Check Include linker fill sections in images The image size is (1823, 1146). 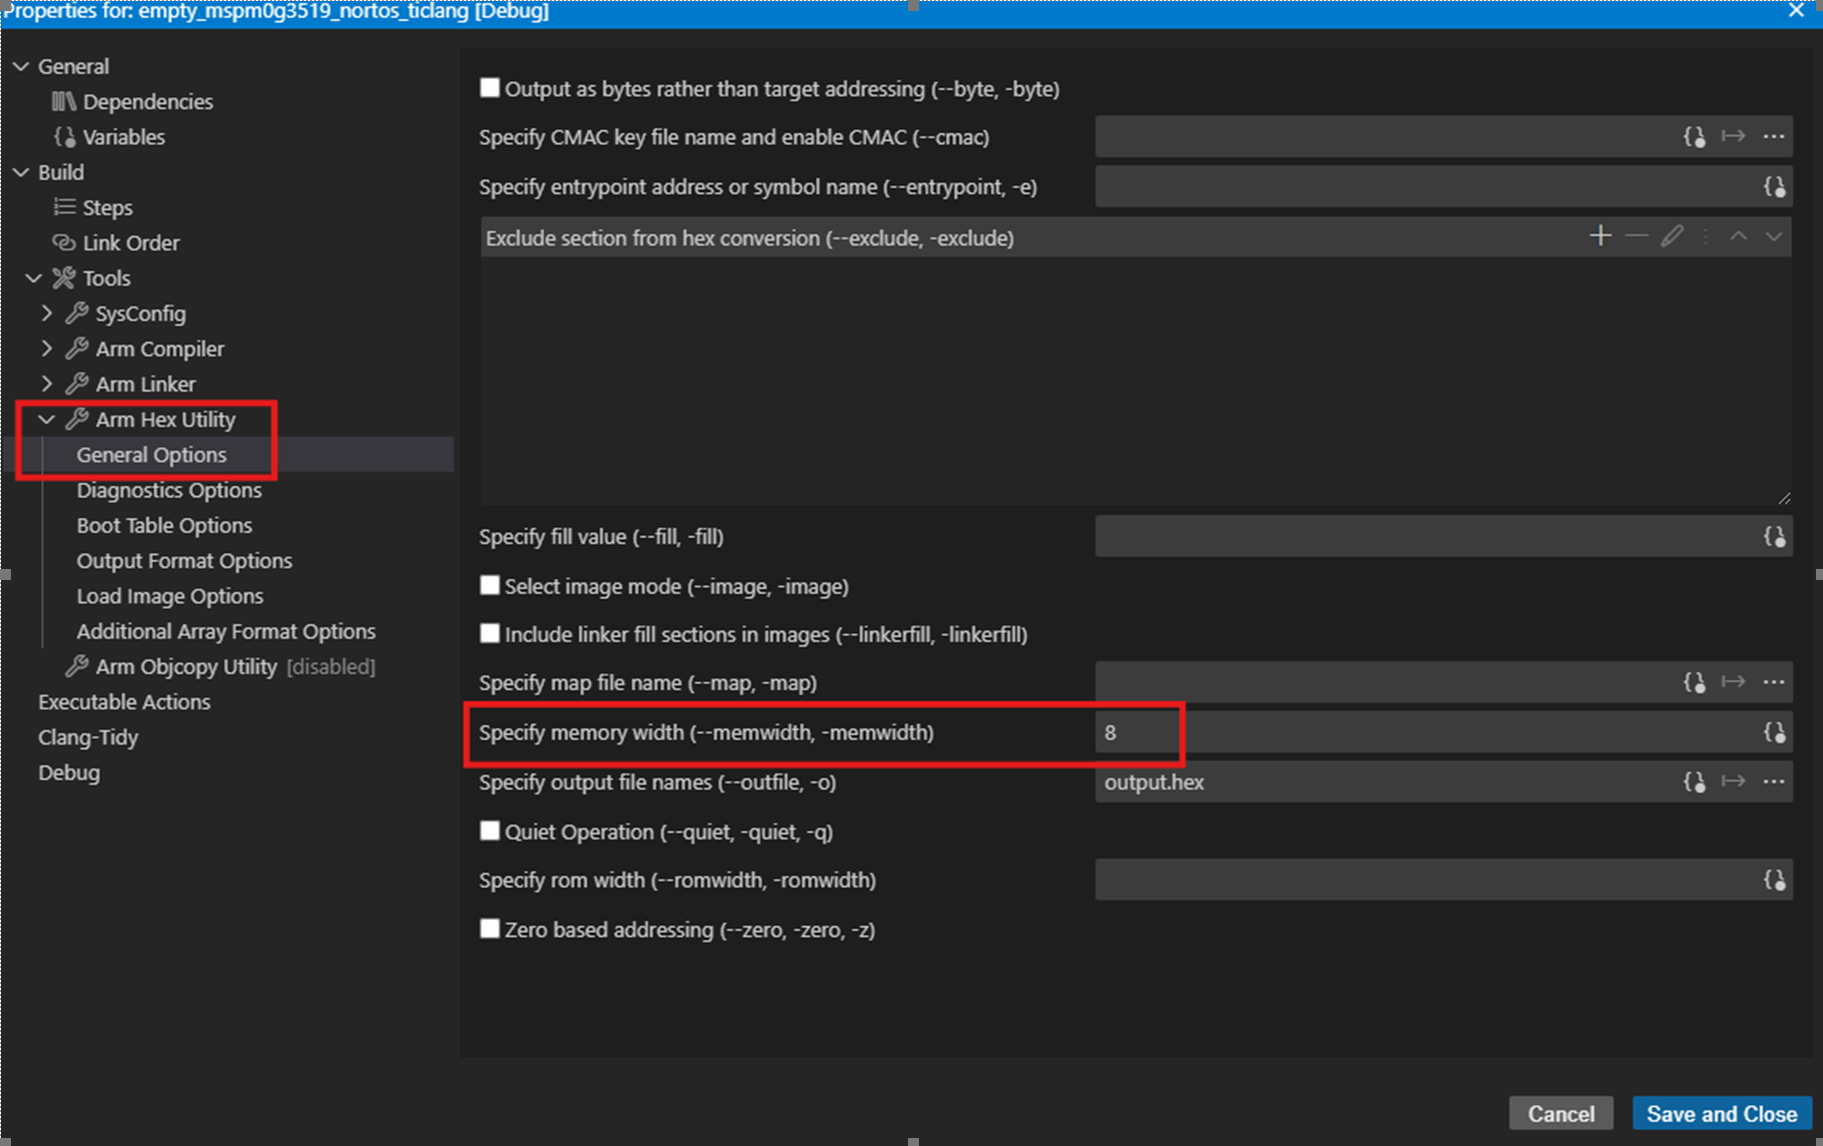(489, 633)
